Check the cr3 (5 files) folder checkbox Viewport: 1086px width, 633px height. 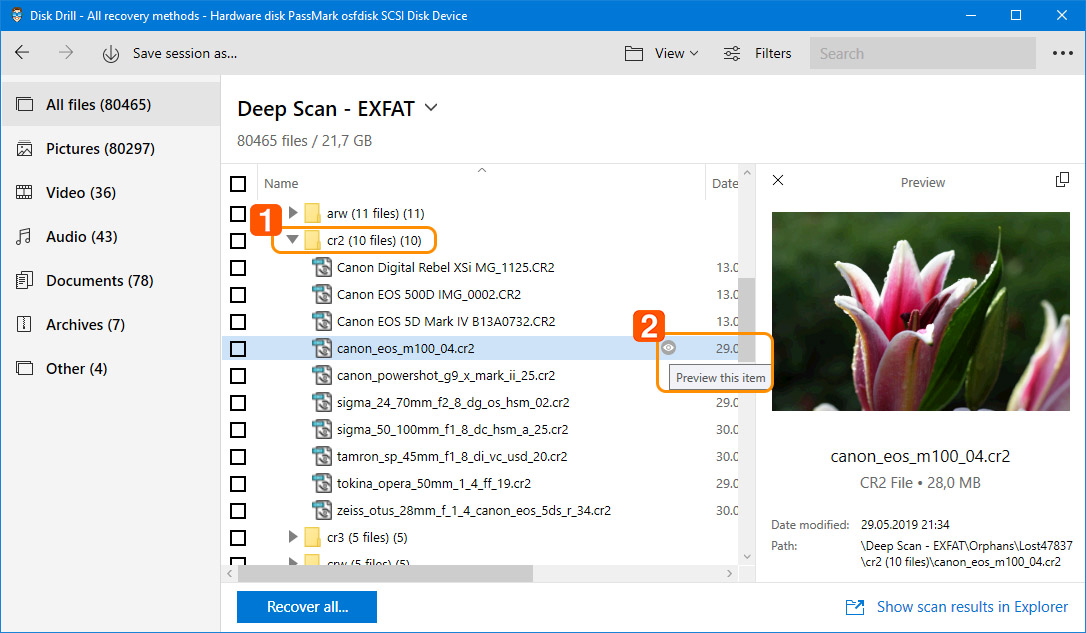[238, 537]
